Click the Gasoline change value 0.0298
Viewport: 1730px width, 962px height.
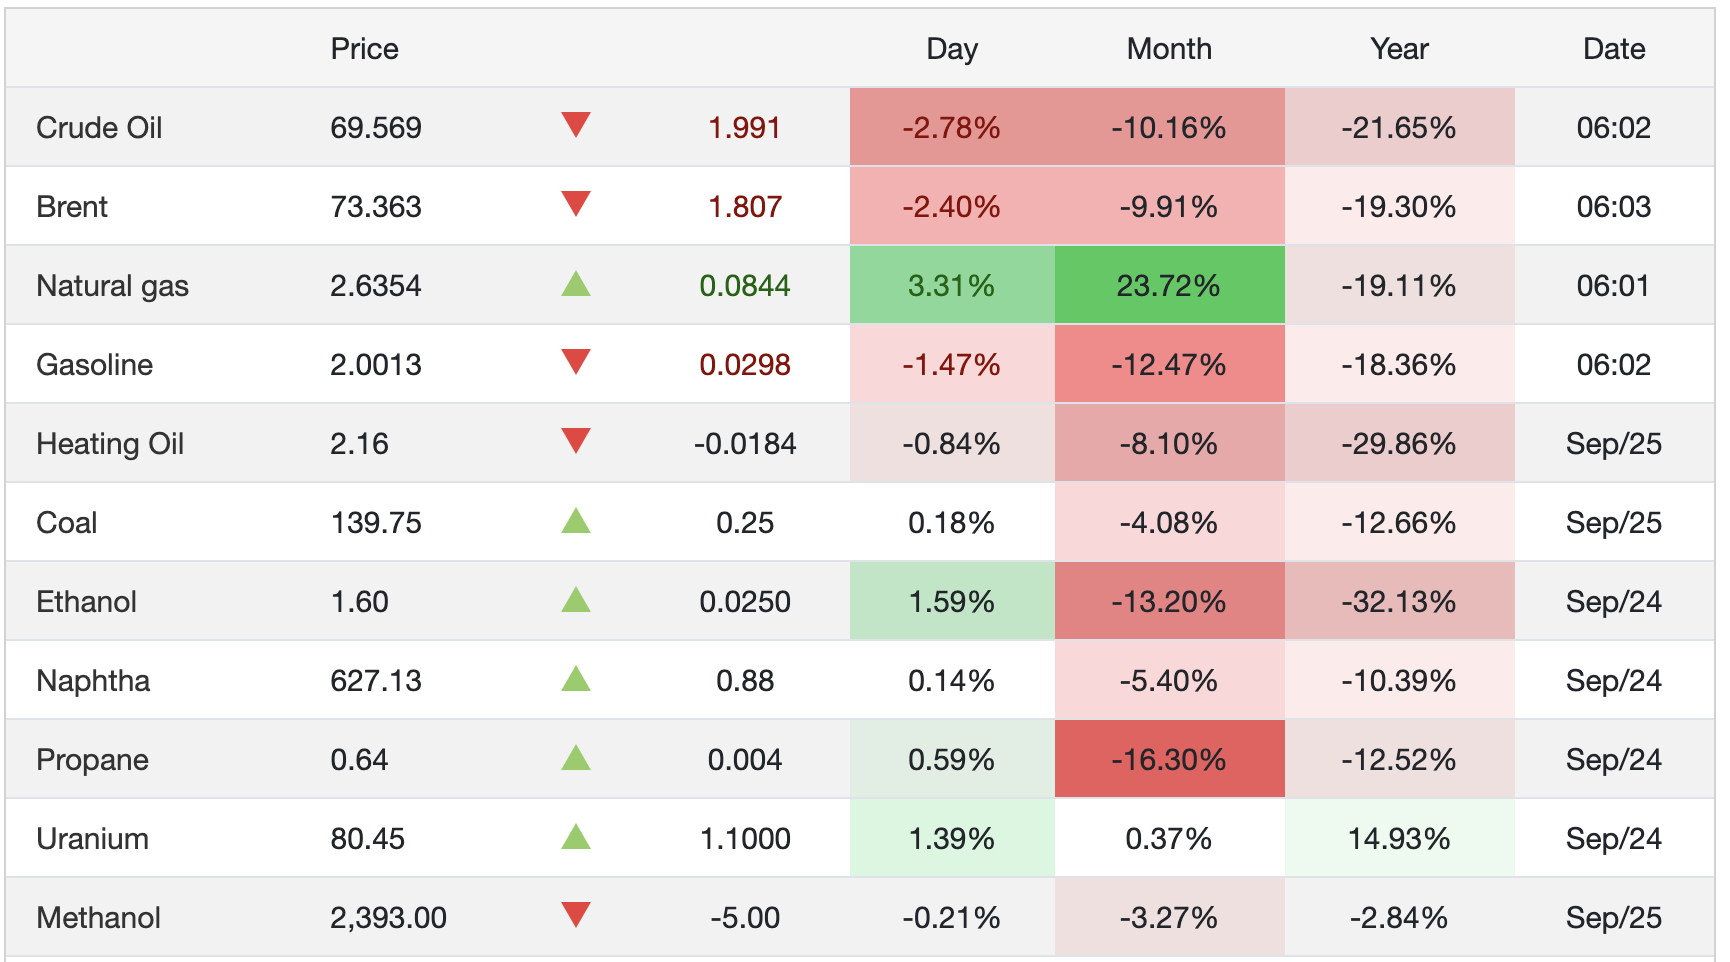click(745, 365)
